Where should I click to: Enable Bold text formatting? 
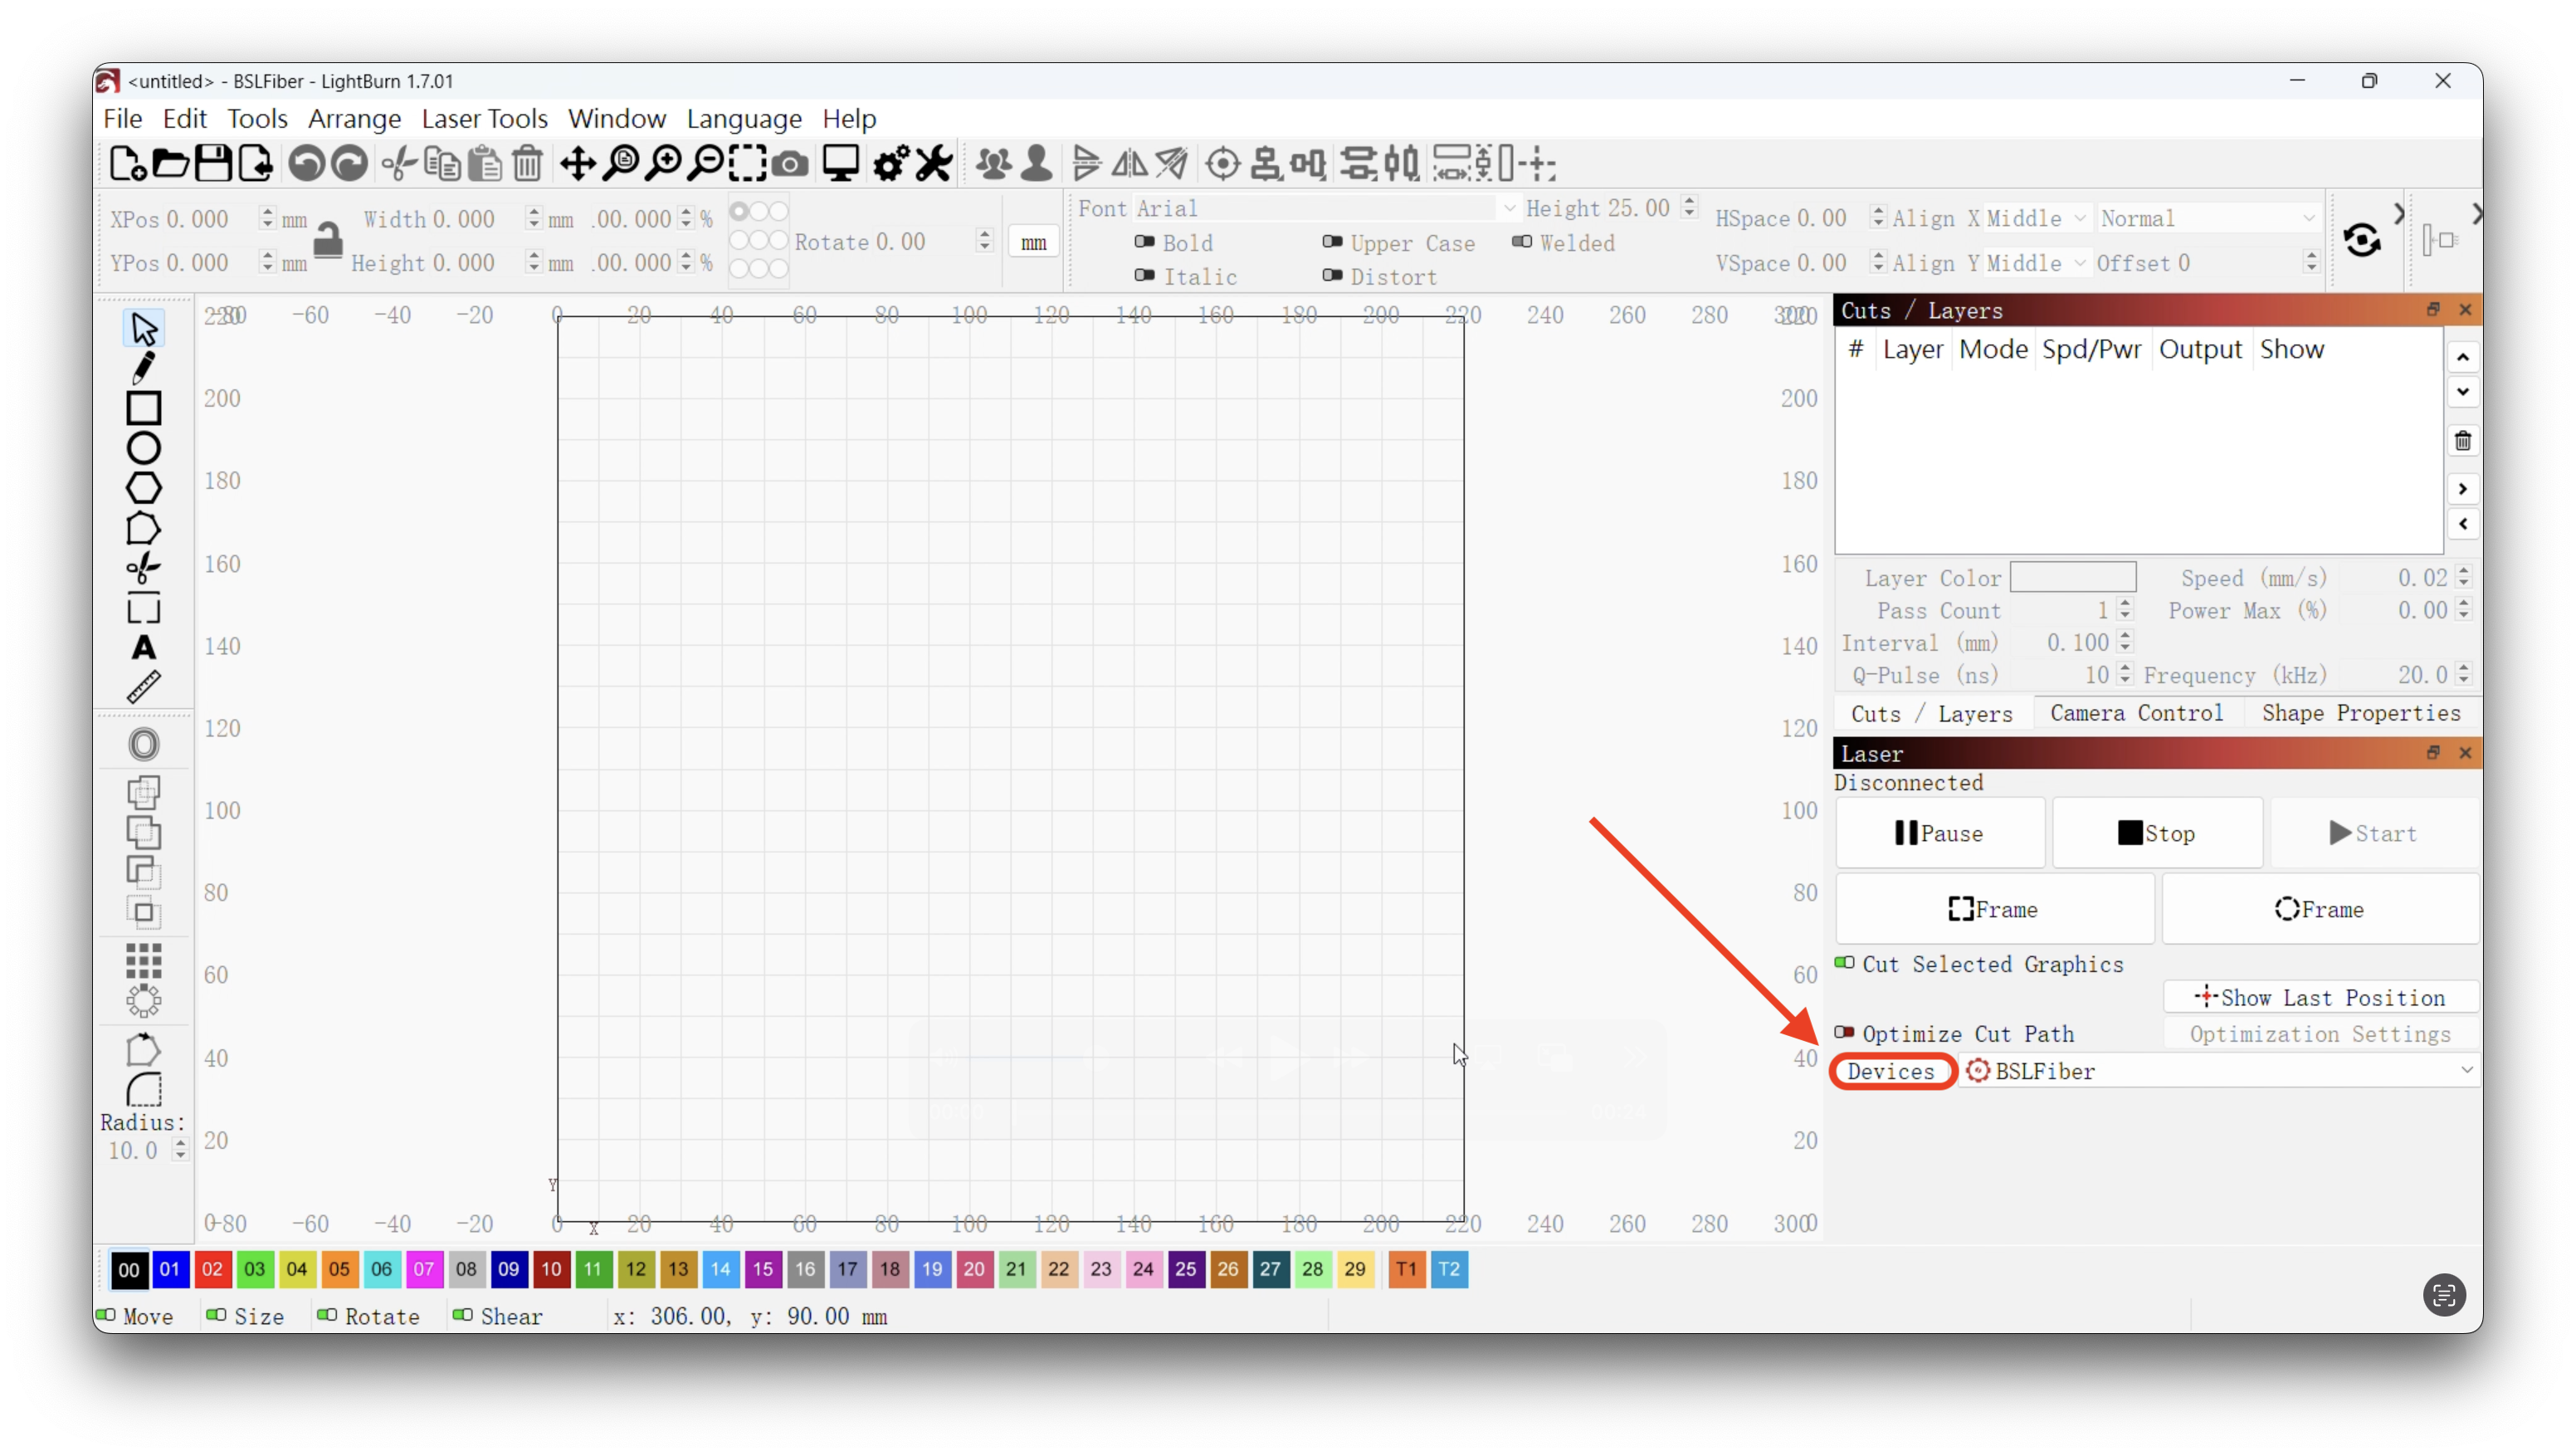[1146, 243]
